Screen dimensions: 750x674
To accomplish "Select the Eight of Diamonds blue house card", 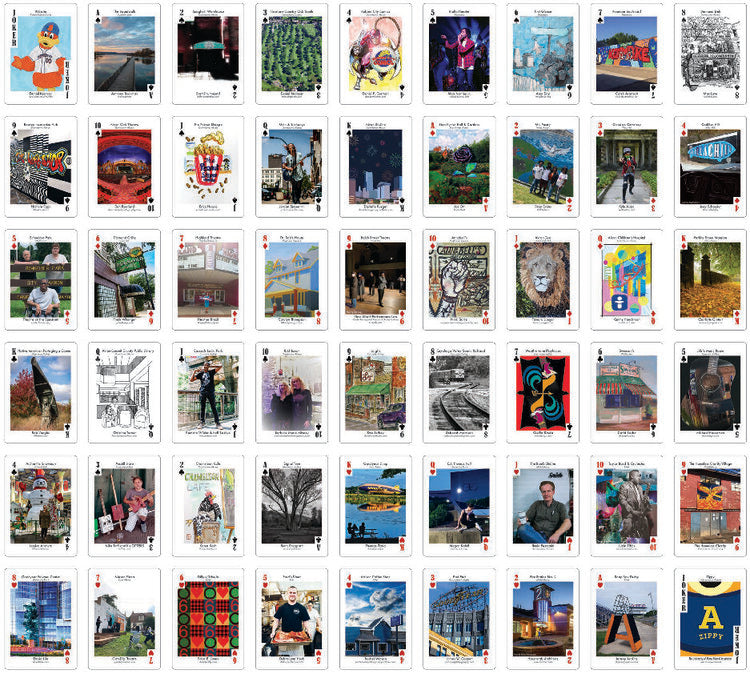I will point(292,280).
